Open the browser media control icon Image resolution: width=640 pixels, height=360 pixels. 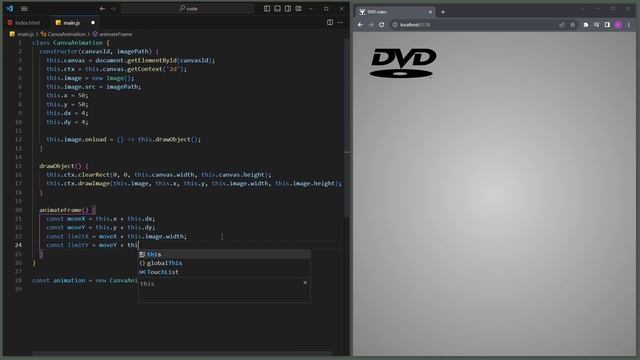coord(596,25)
